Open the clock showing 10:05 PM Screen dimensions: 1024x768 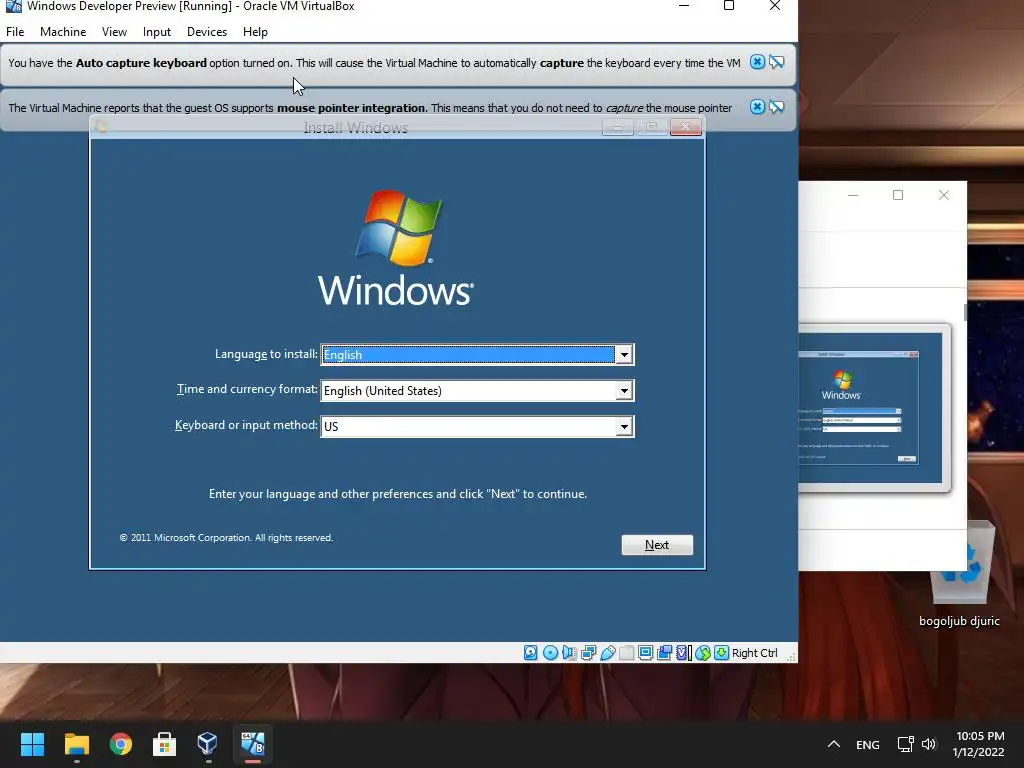click(x=978, y=744)
